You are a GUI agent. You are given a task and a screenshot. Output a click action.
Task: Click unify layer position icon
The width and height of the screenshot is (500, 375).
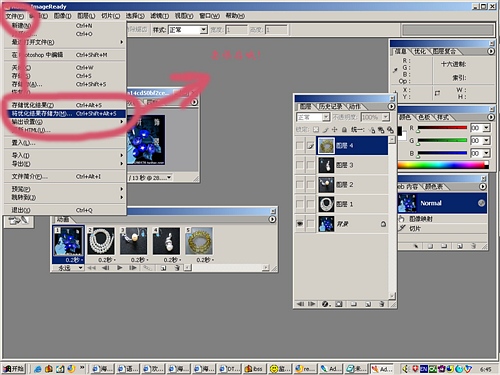372,130
